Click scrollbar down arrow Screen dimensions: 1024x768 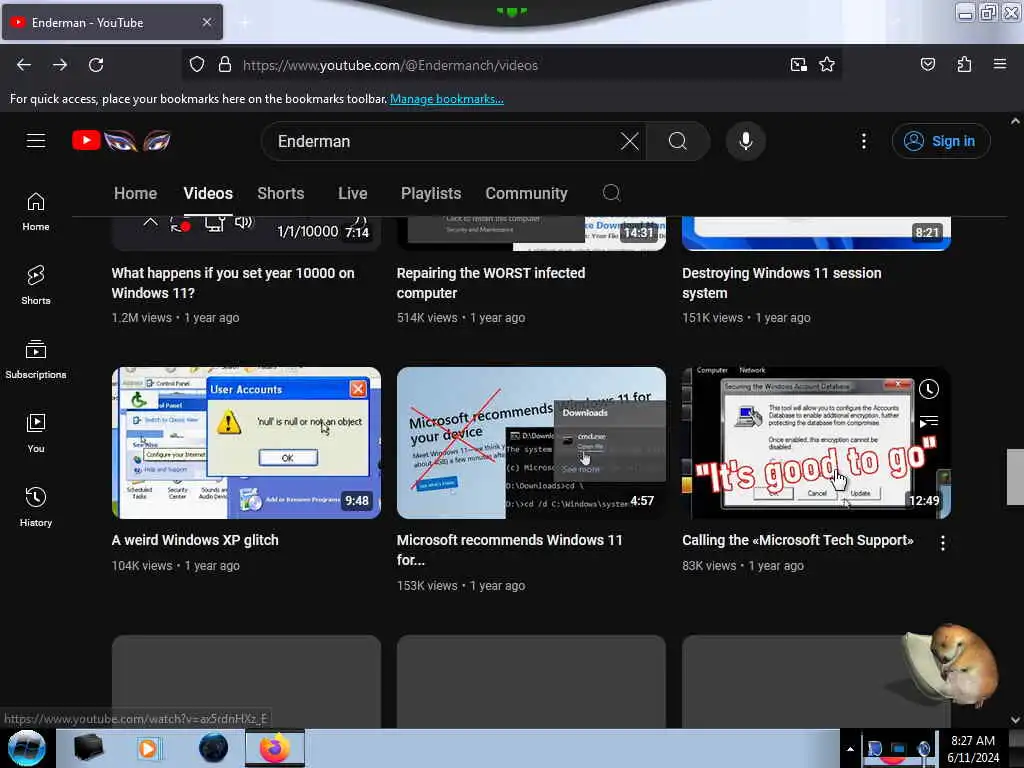click(1015, 720)
